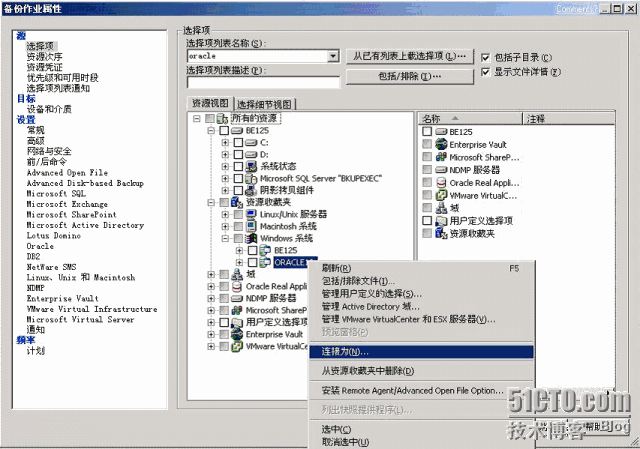Open Oracle settings in left panel
640x449 pixels.
[x=40, y=246]
